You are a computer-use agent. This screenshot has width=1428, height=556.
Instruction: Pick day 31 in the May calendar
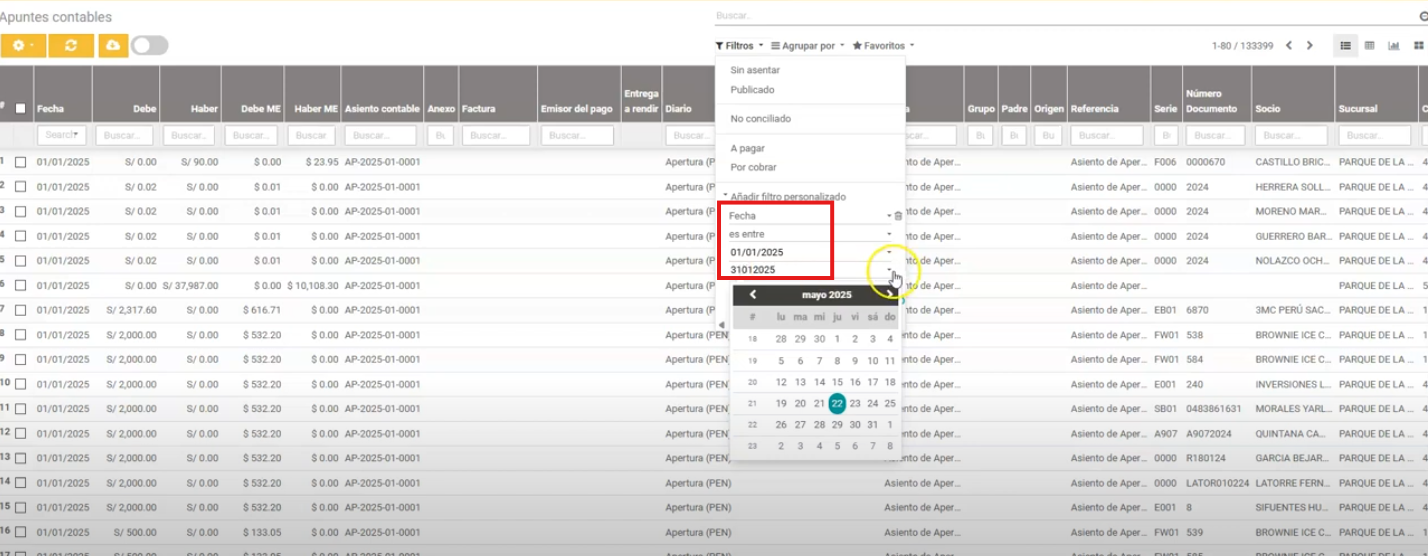pos(873,425)
